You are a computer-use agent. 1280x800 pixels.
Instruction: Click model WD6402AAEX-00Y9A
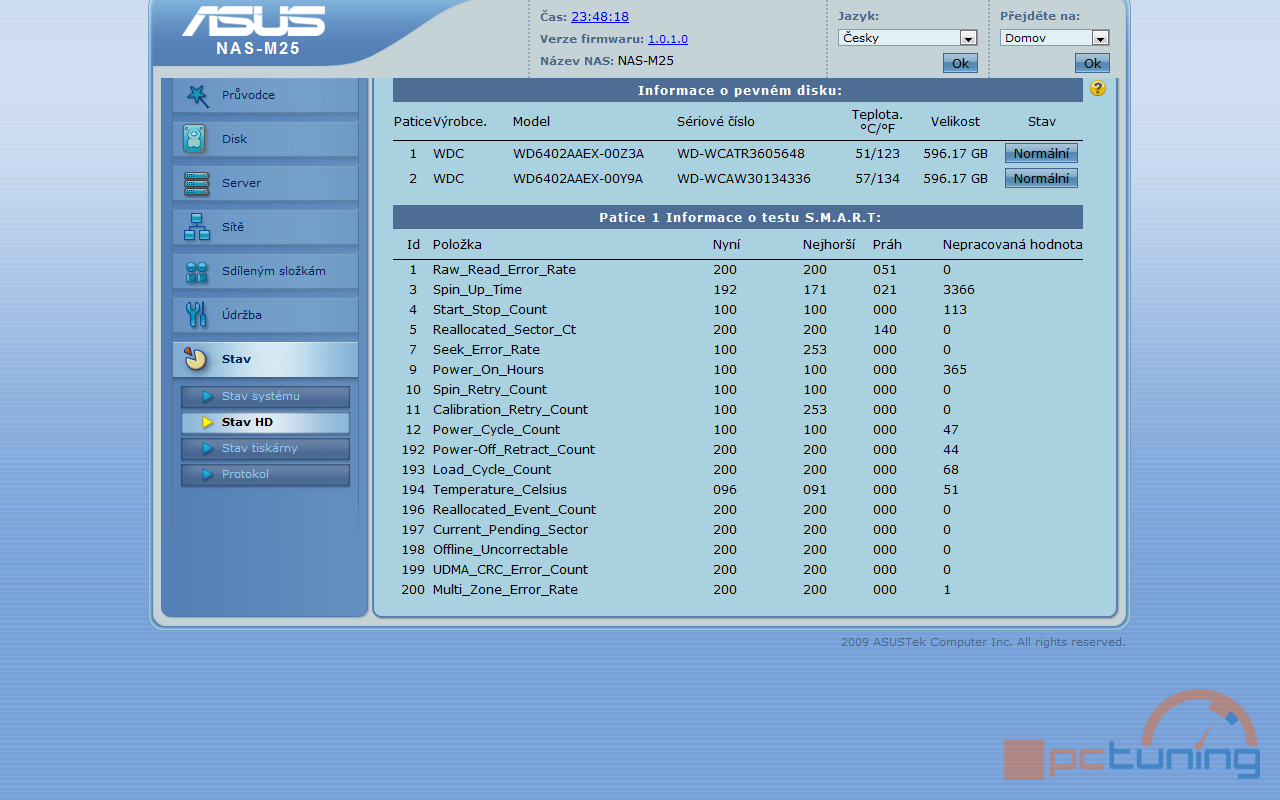(578, 179)
